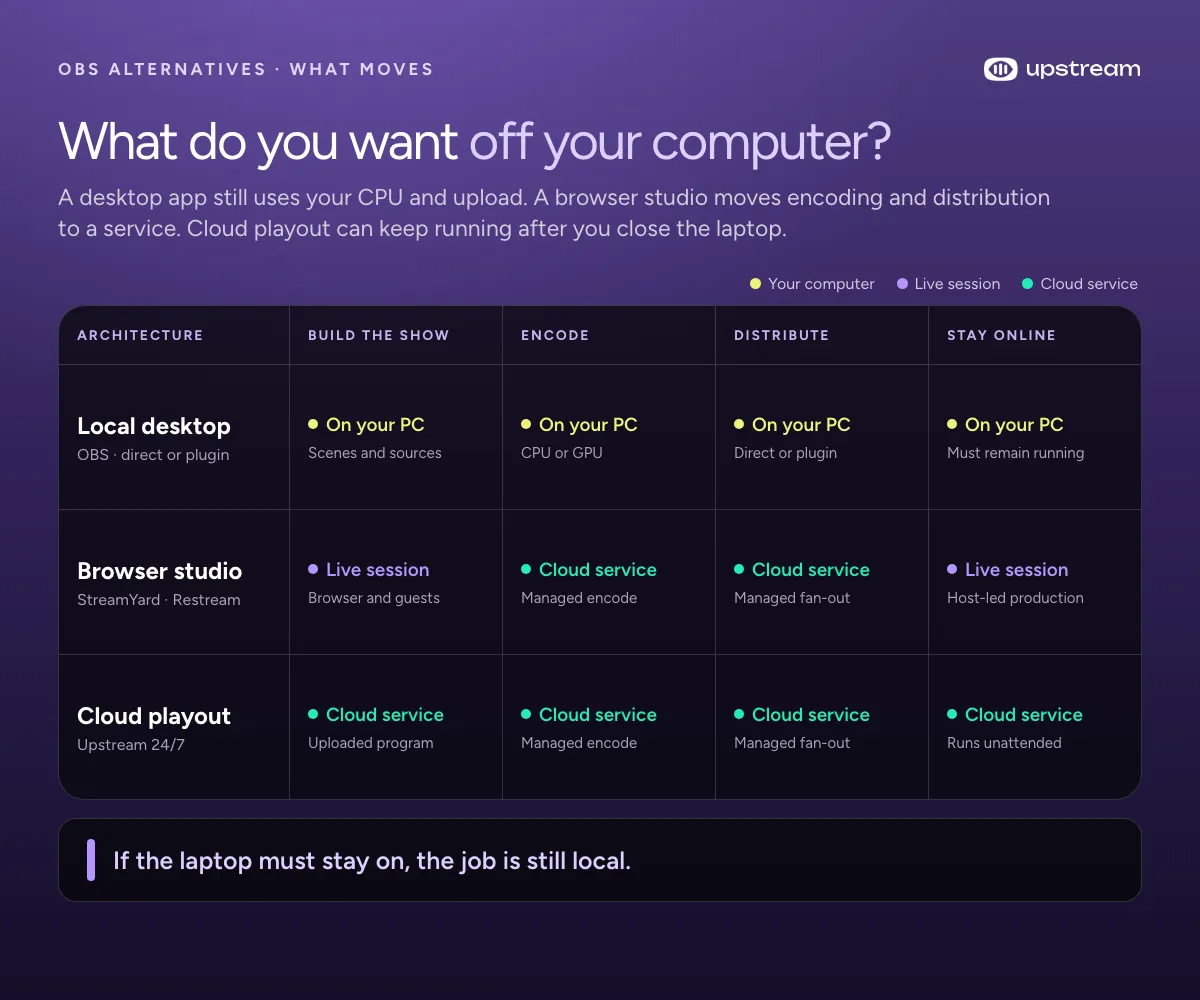Click 'Must remain running' cell text

[1016, 453]
